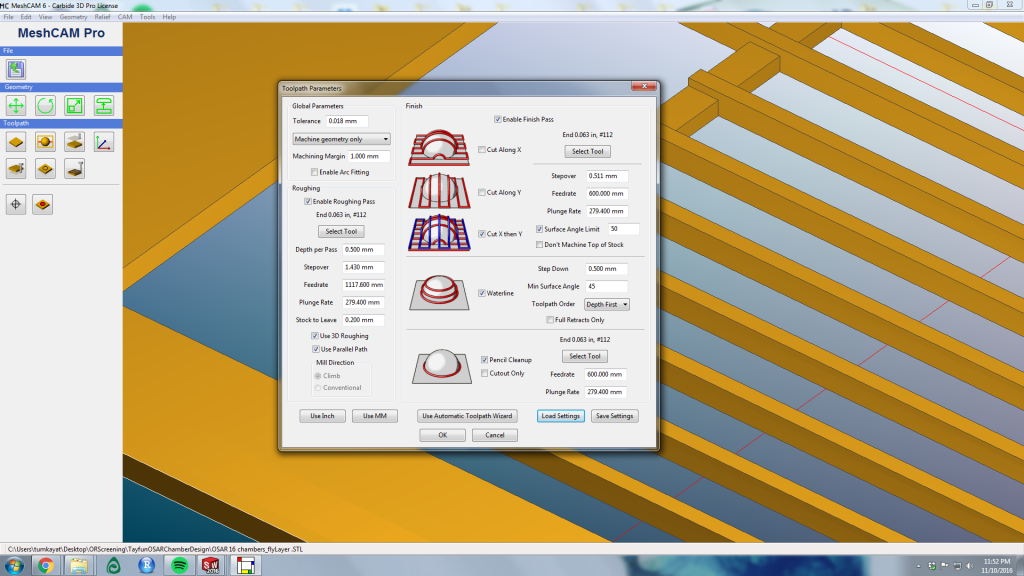Open the CAM menu
This screenshot has width=1024, height=576.
[125, 17]
